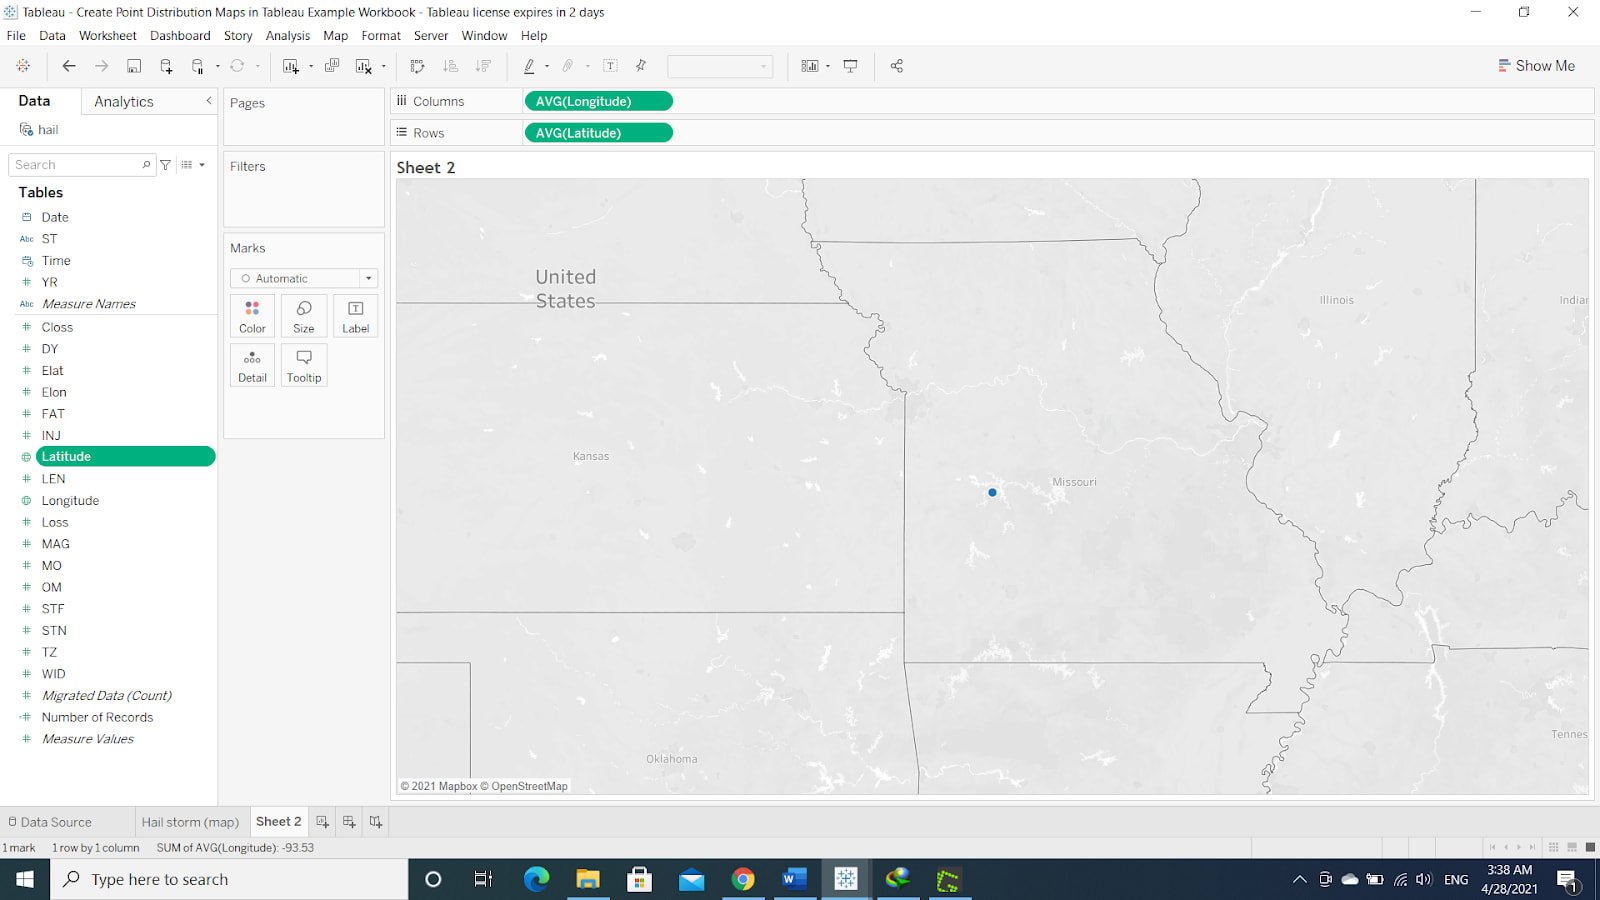Open the Color card in Marks
The width and height of the screenshot is (1600, 900).
pos(252,317)
